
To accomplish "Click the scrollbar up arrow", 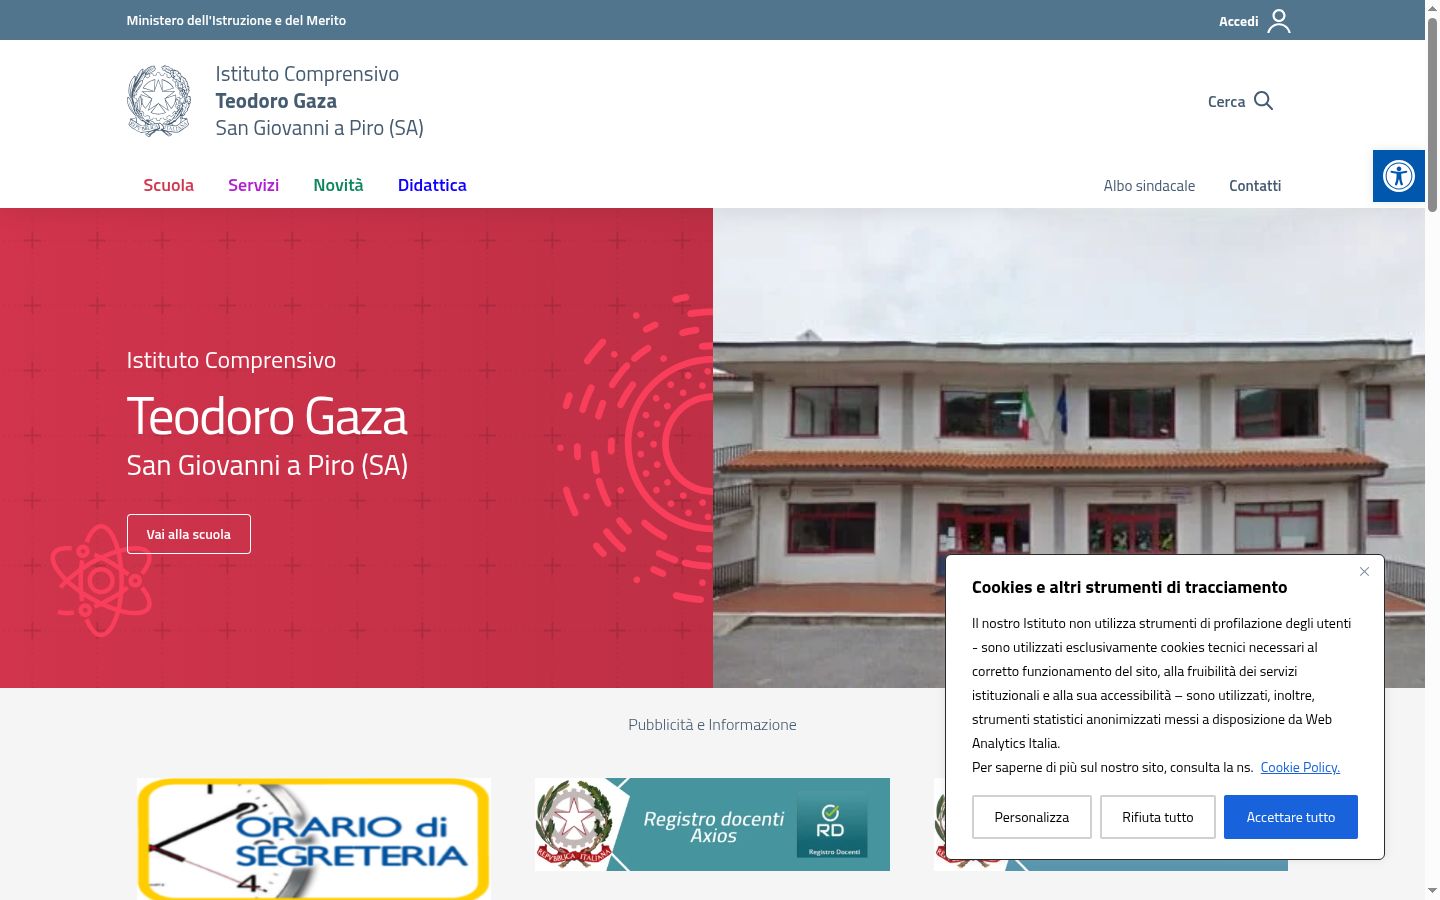I will coord(1432,8).
